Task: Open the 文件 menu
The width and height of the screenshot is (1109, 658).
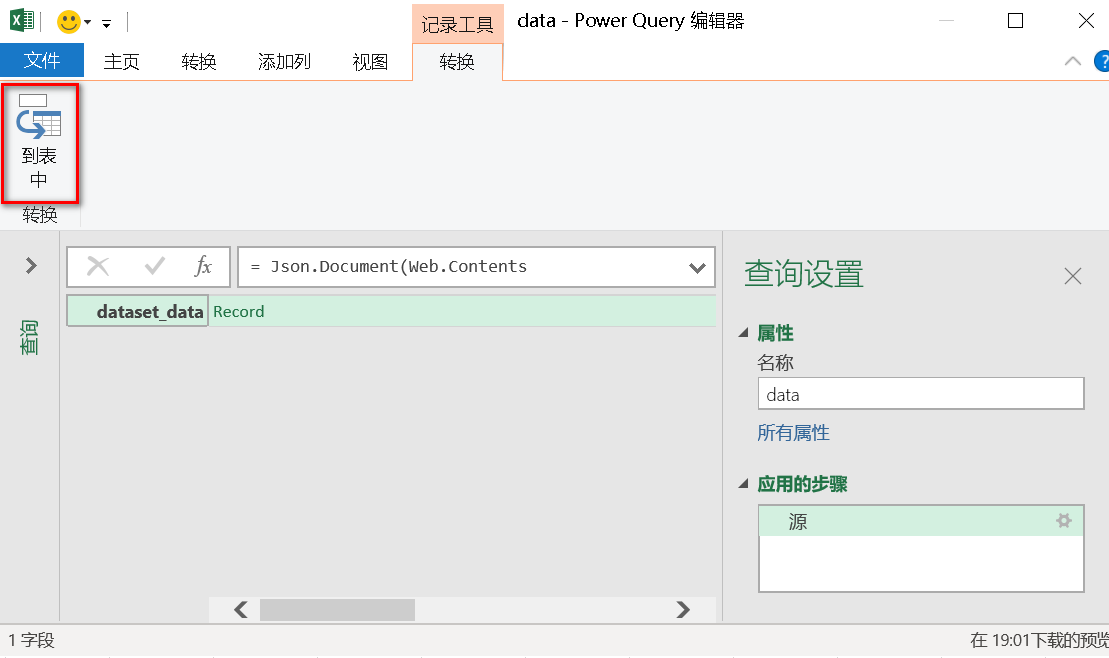Action: [x=42, y=61]
